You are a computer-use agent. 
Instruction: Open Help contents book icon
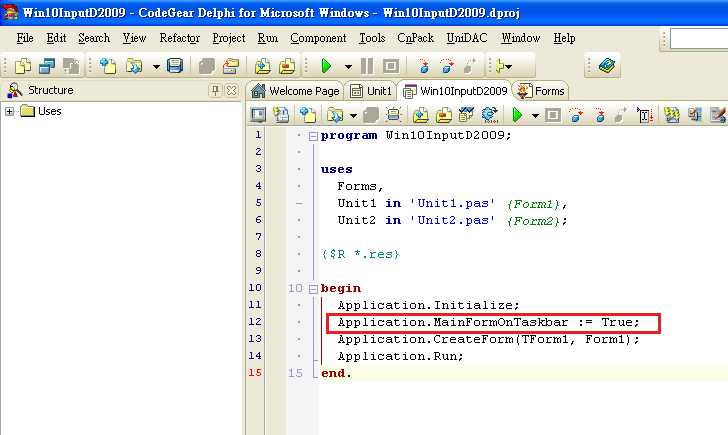[606, 66]
